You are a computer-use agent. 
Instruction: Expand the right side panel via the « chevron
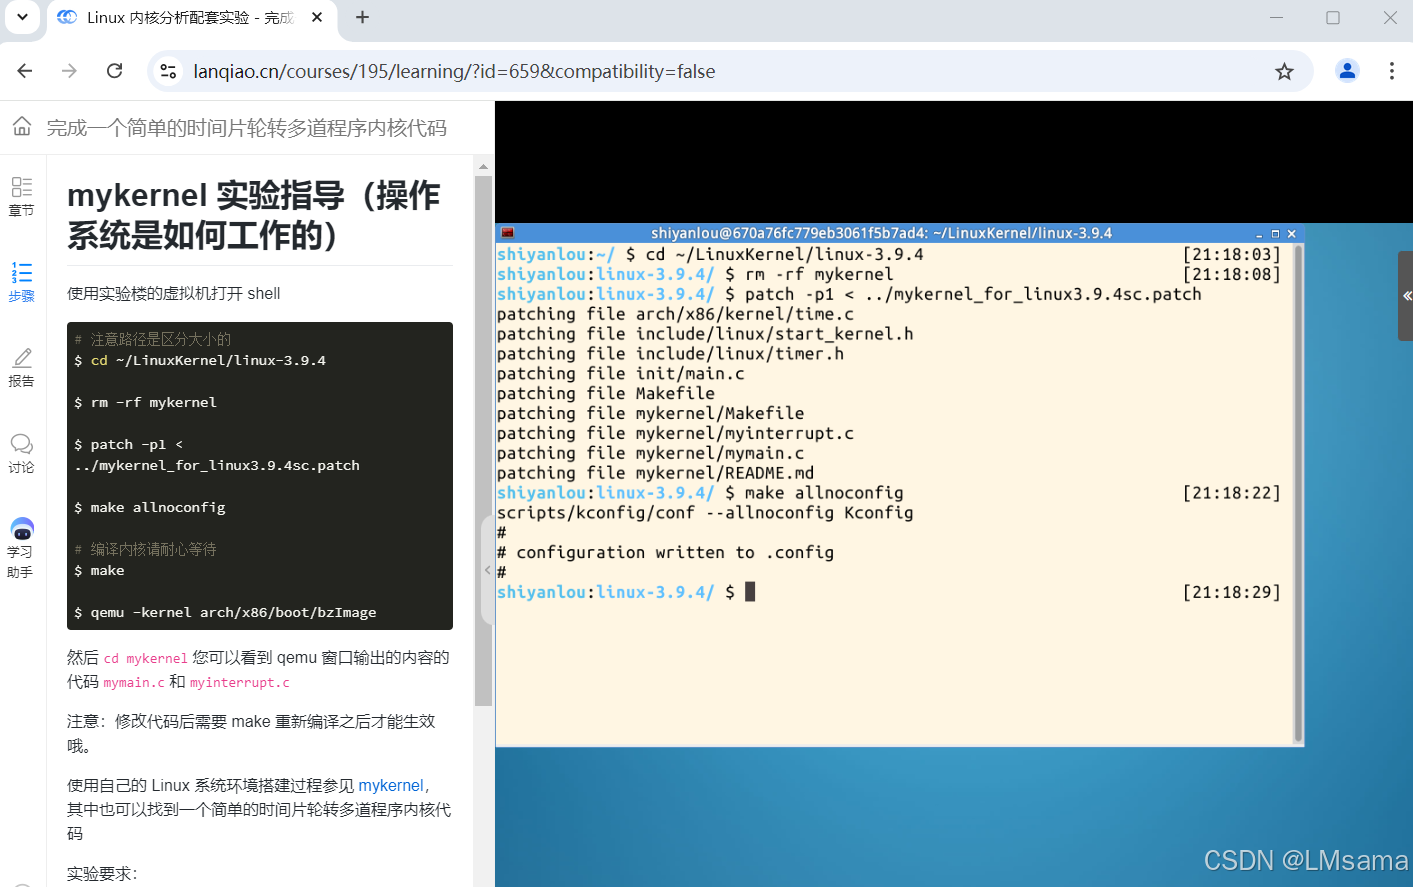click(1406, 295)
